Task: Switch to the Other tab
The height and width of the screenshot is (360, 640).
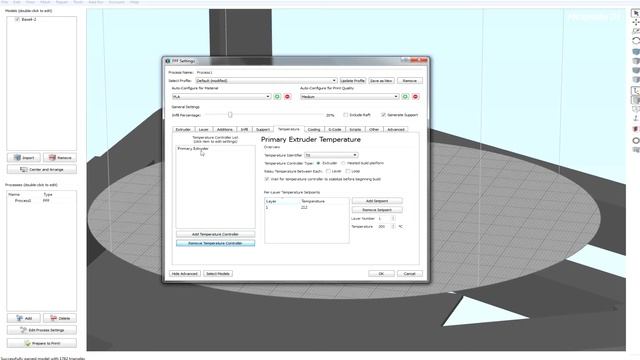Action: click(374, 129)
